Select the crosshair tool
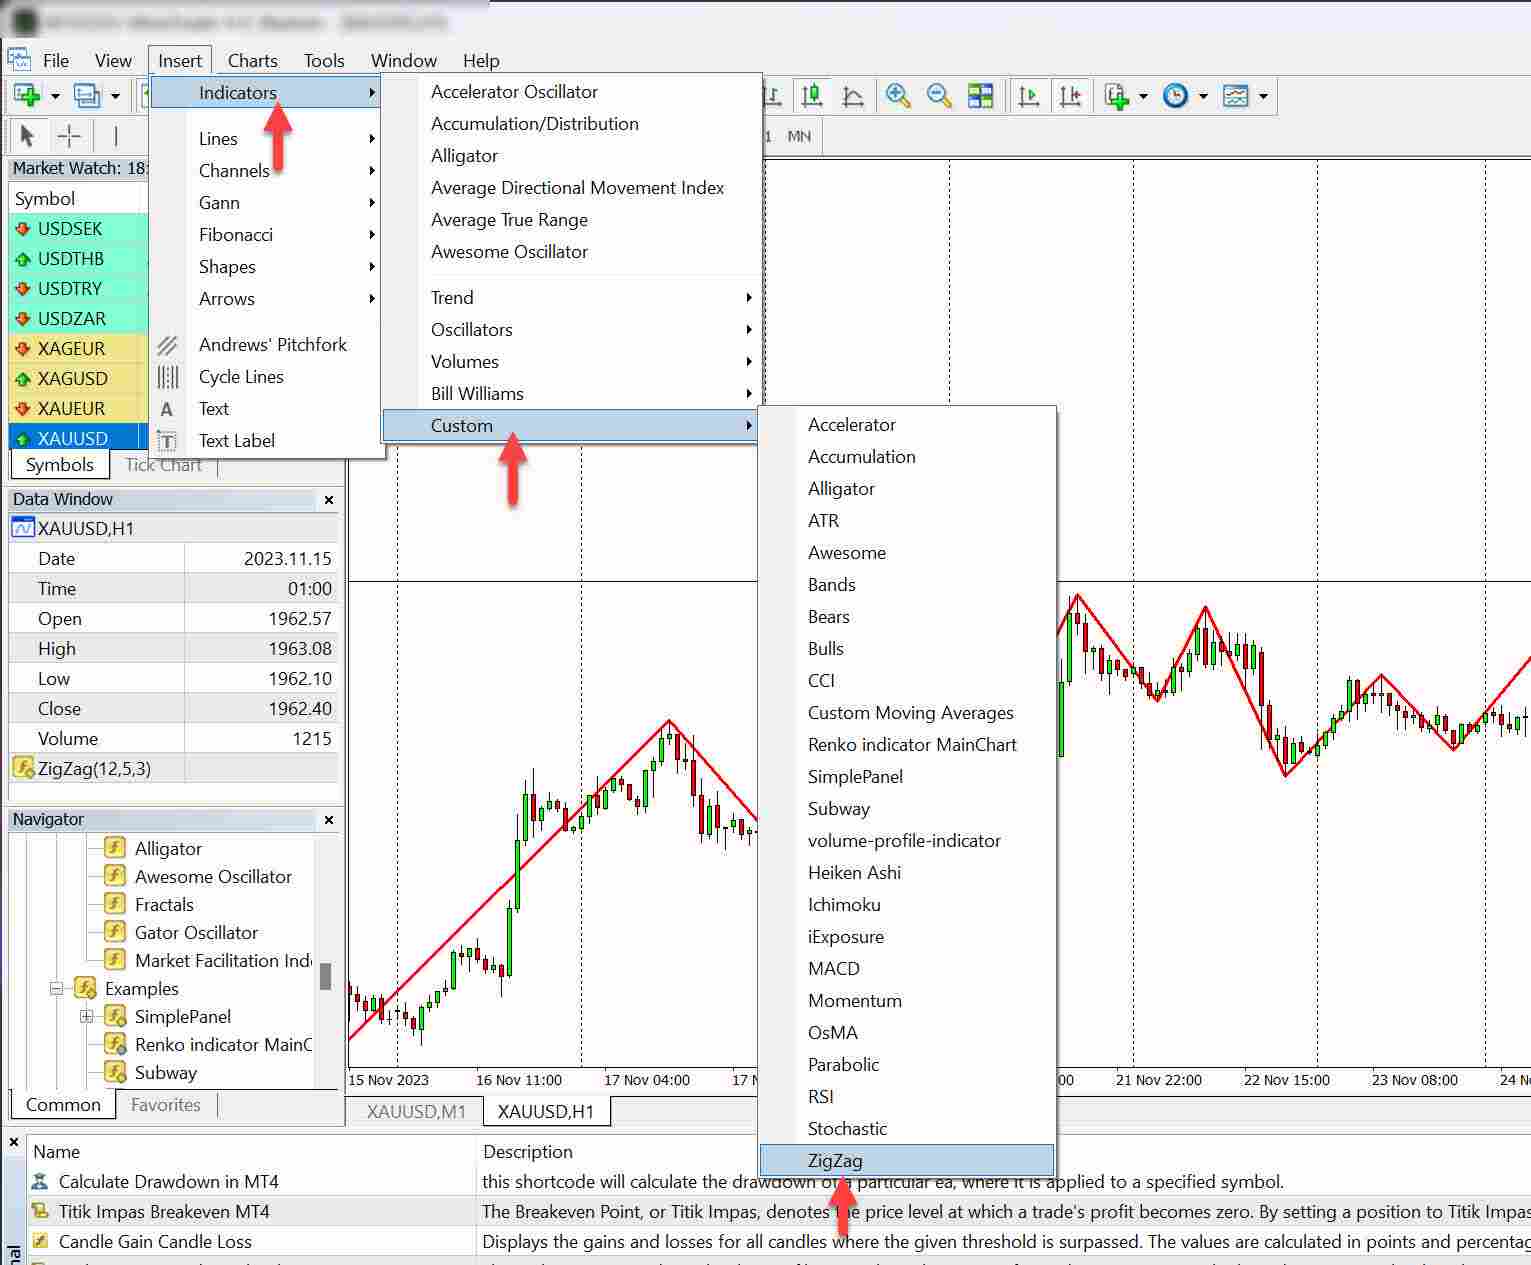The width and height of the screenshot is (1531, 1265). 69,135
